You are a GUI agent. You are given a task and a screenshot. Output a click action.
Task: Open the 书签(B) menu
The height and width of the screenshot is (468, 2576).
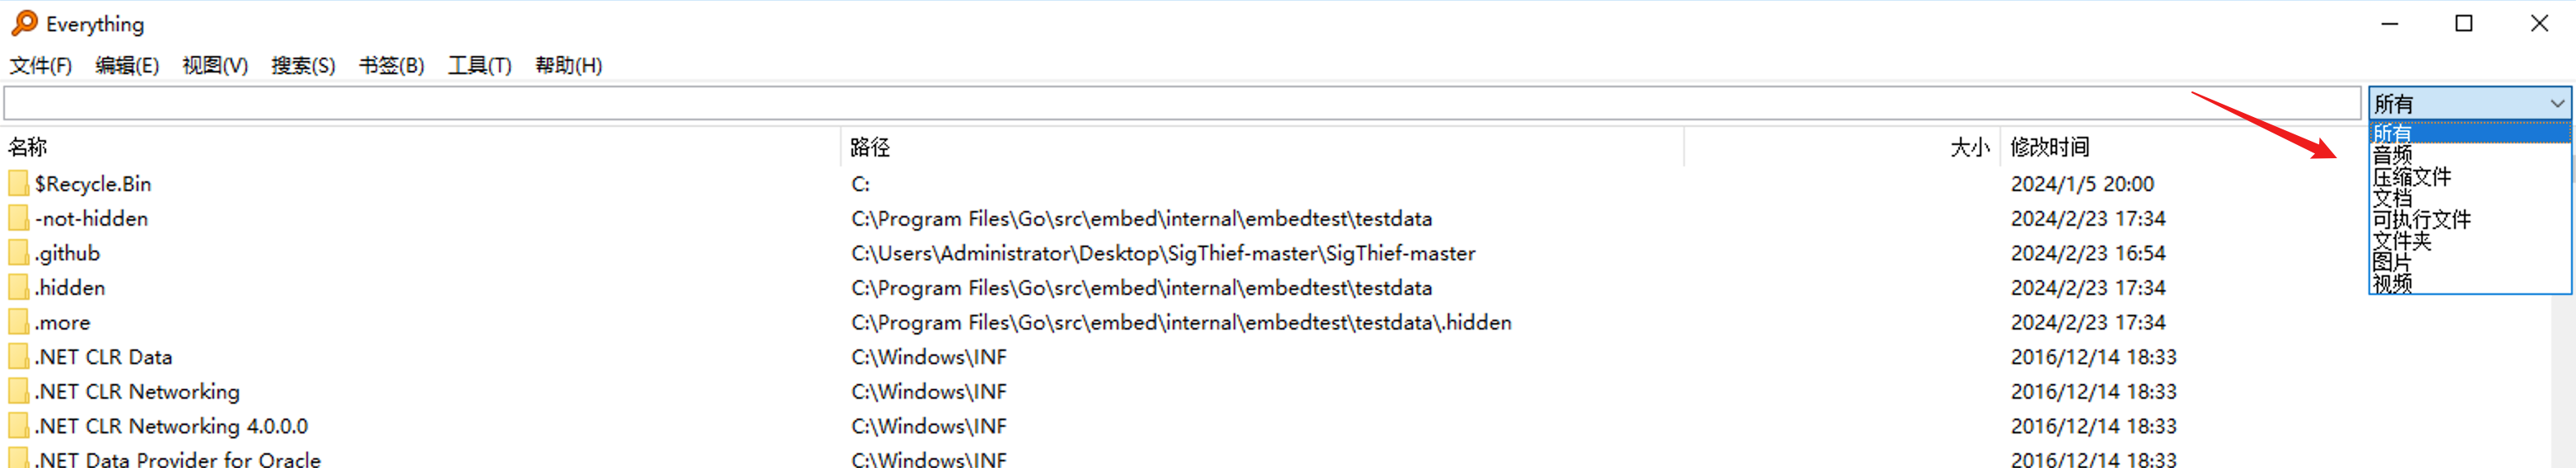391,66
